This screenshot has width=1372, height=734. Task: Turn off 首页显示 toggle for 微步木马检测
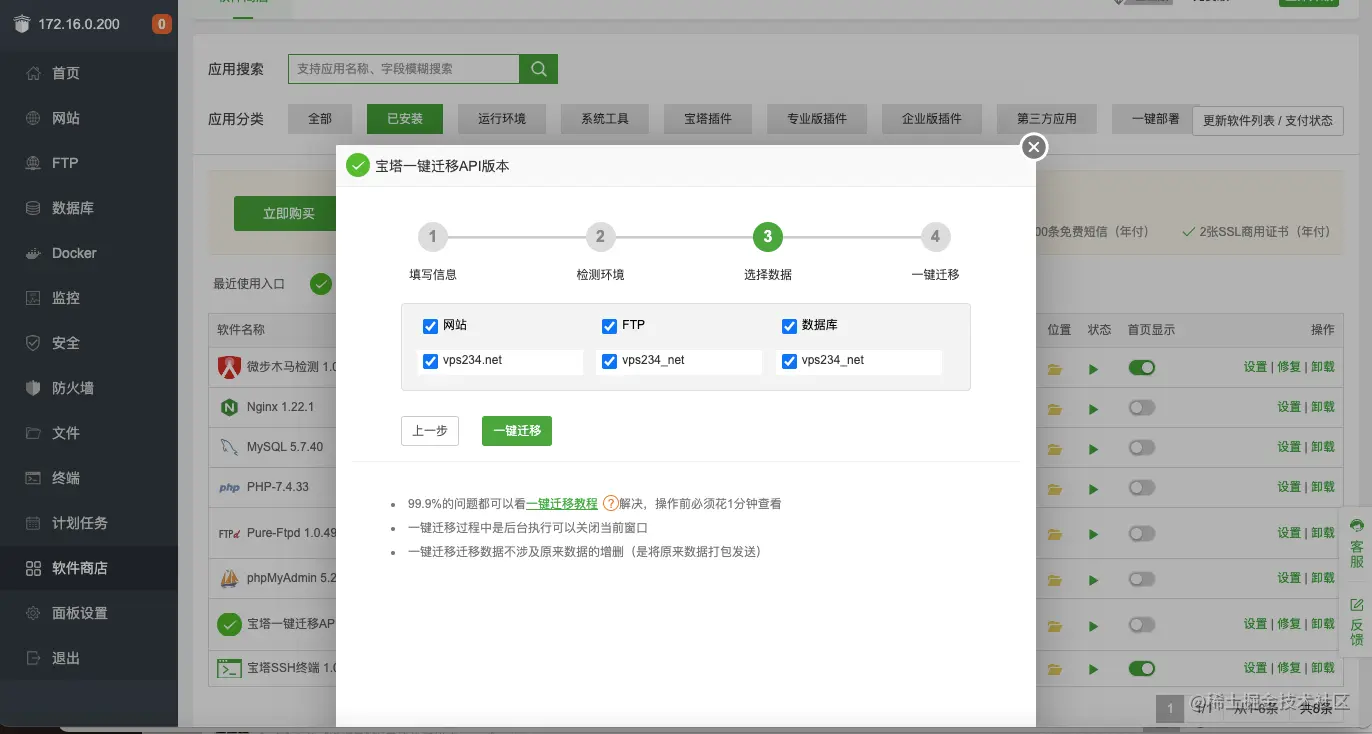pos(1141,367)
